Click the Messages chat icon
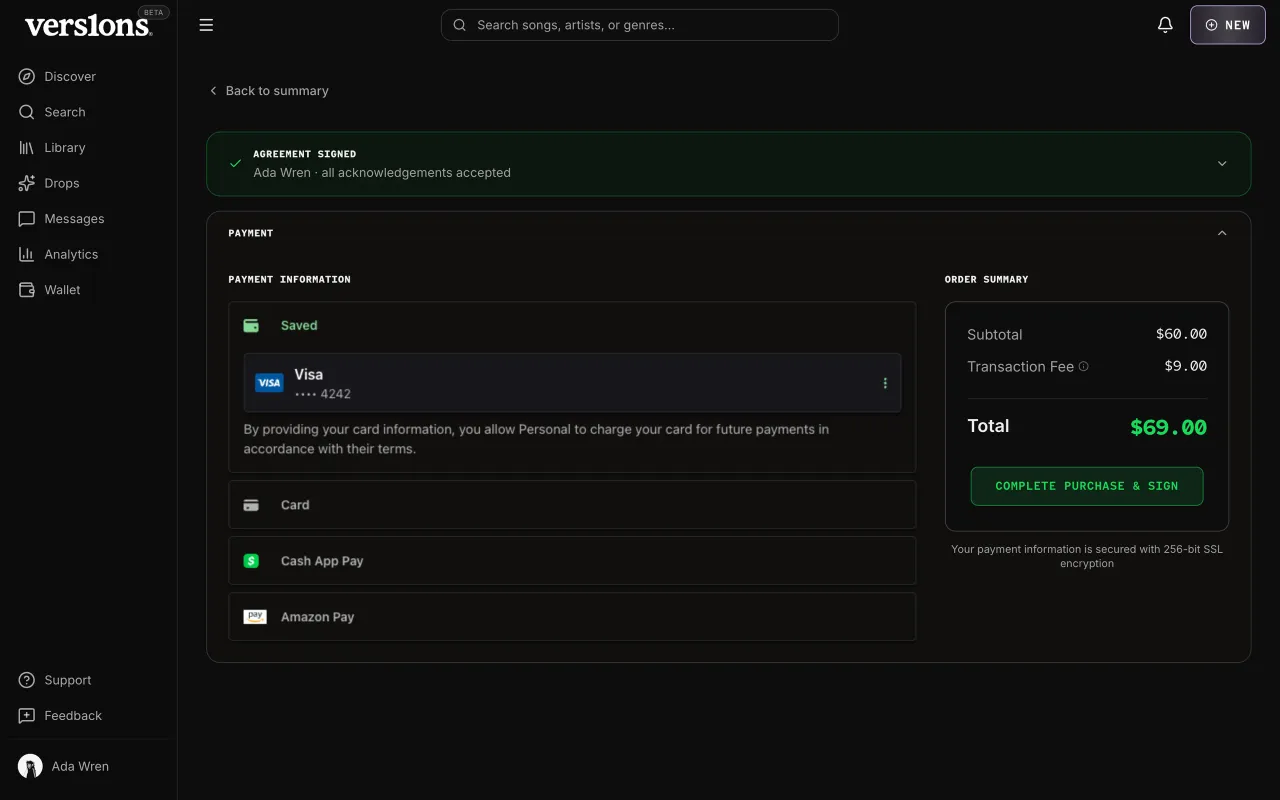 coord(27,218)
